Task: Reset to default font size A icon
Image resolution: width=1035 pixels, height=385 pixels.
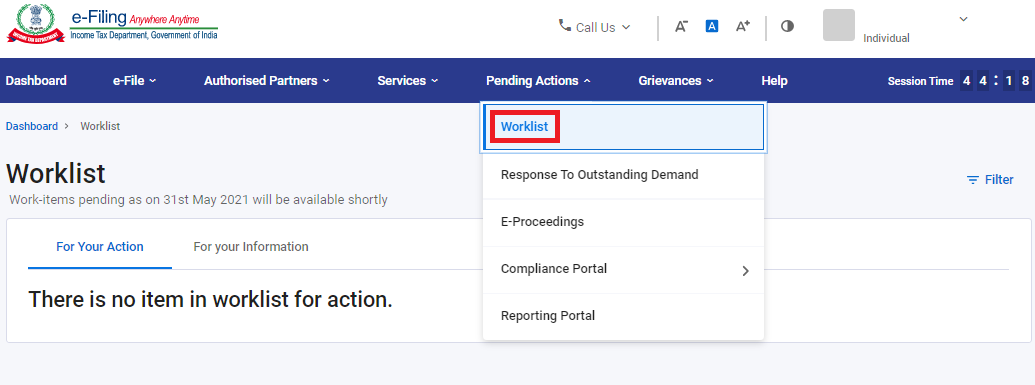Action: [712, 26]
